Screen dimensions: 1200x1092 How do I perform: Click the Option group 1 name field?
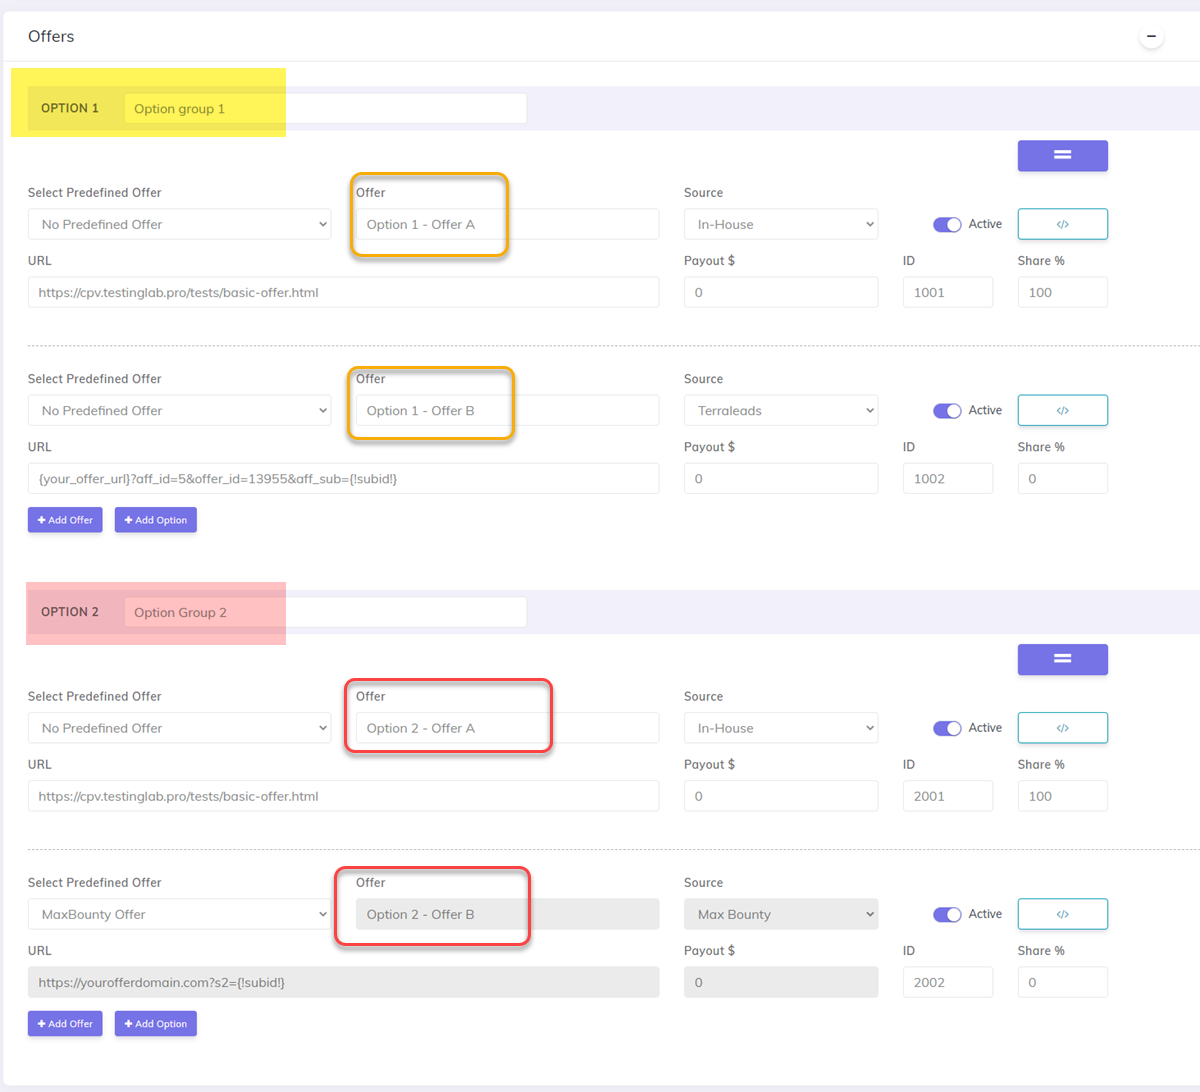pos(325,107)
